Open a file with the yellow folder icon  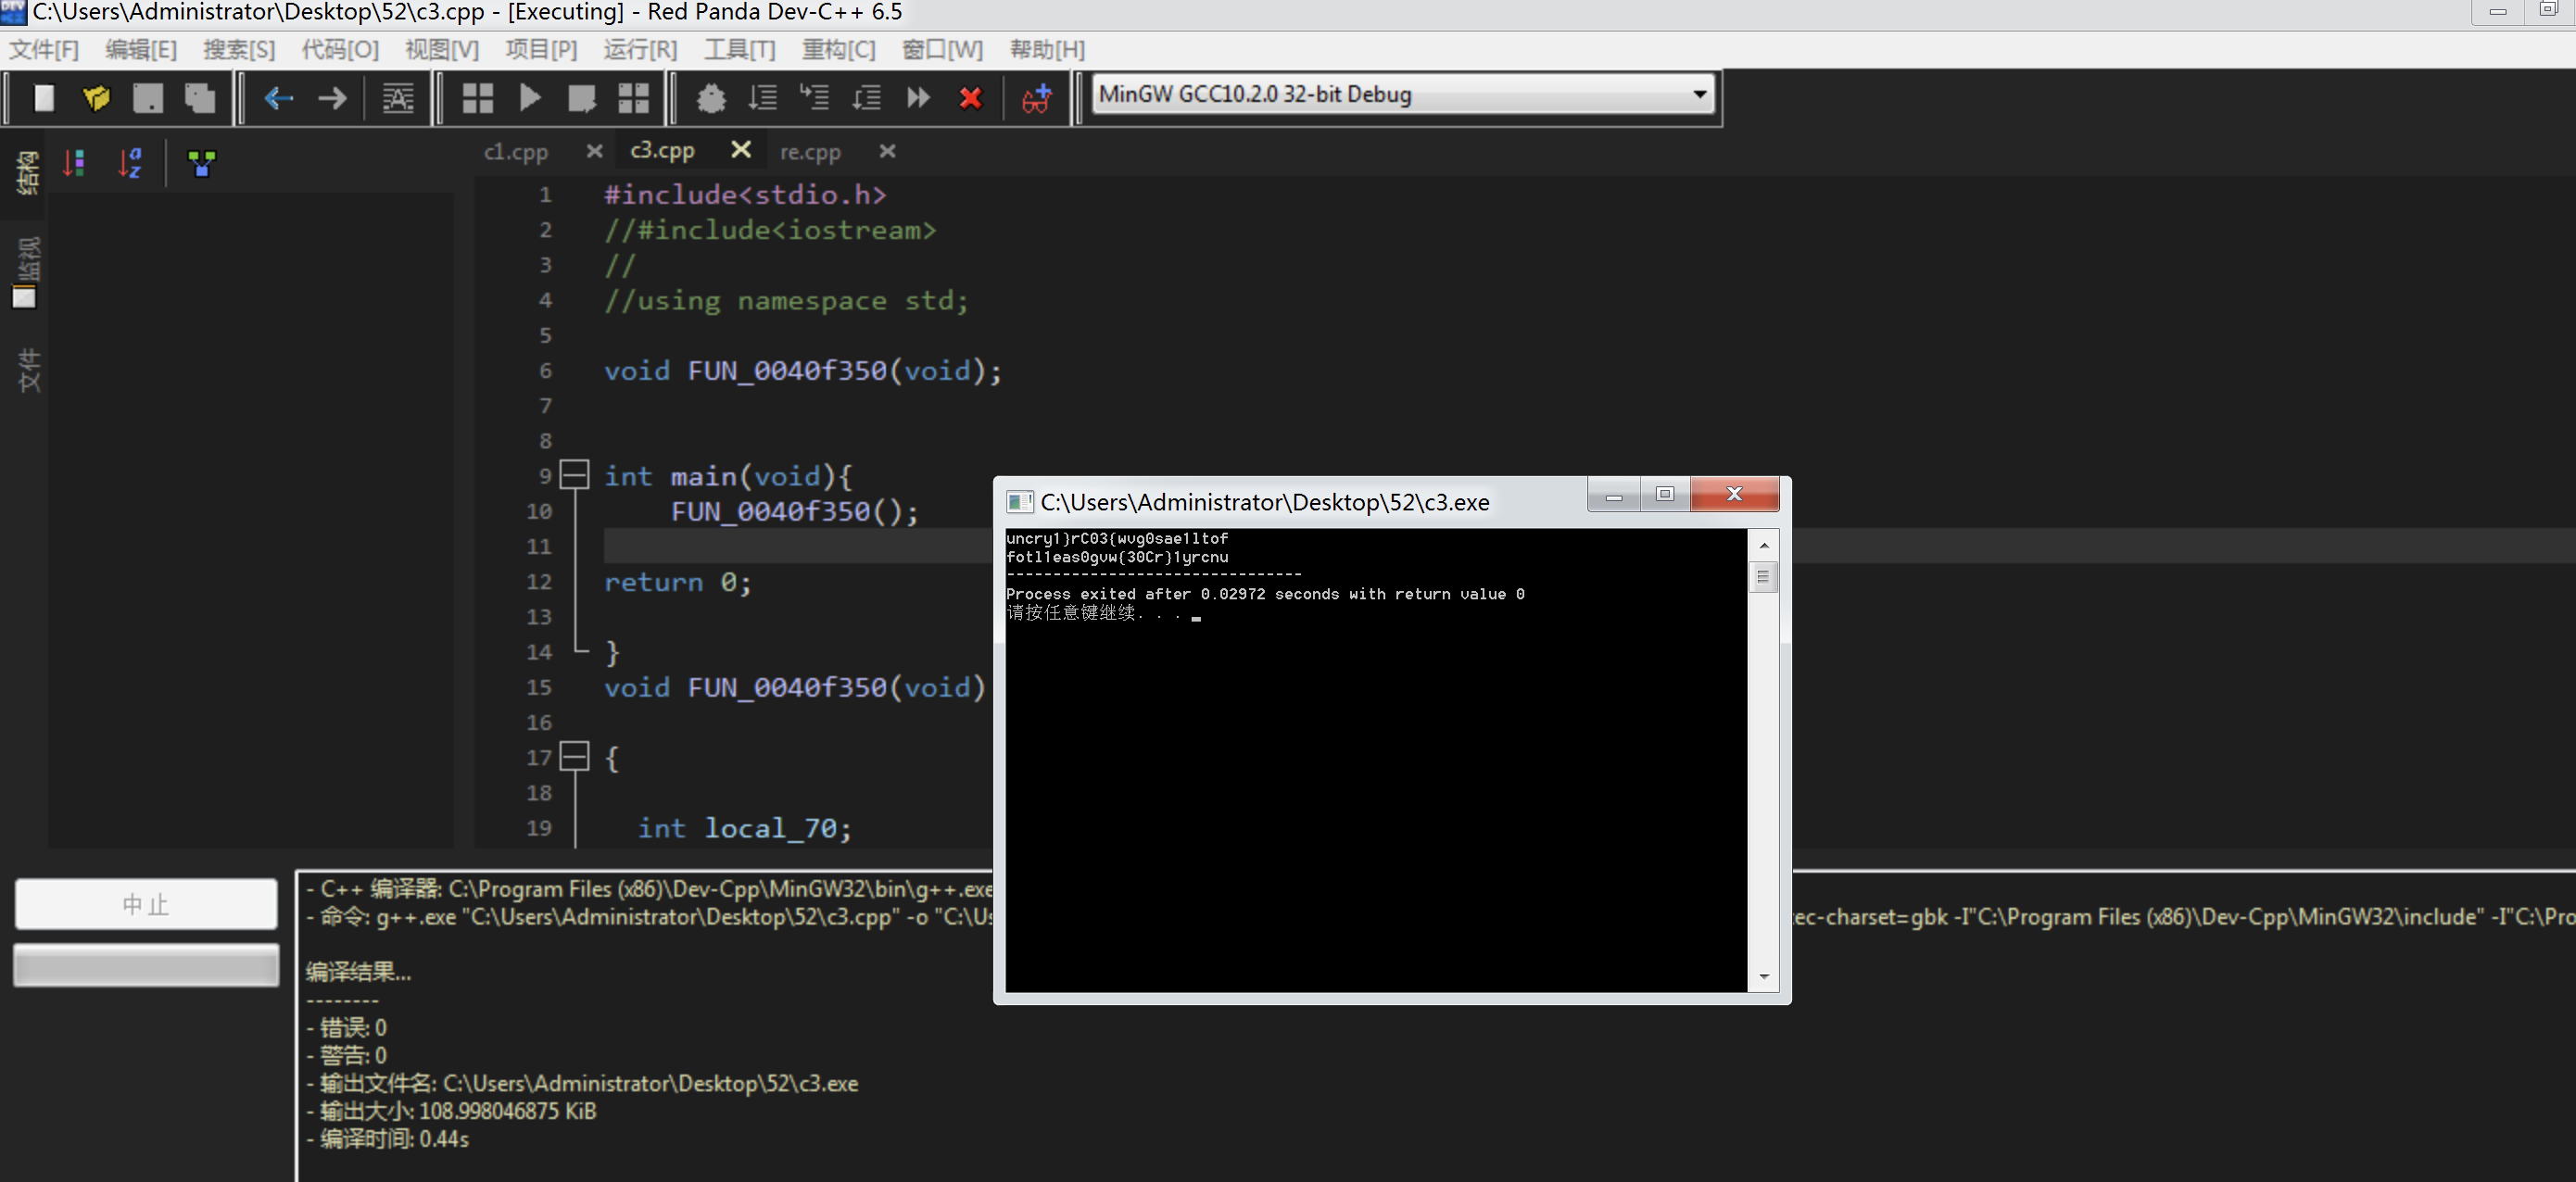(x=96, y=98)
